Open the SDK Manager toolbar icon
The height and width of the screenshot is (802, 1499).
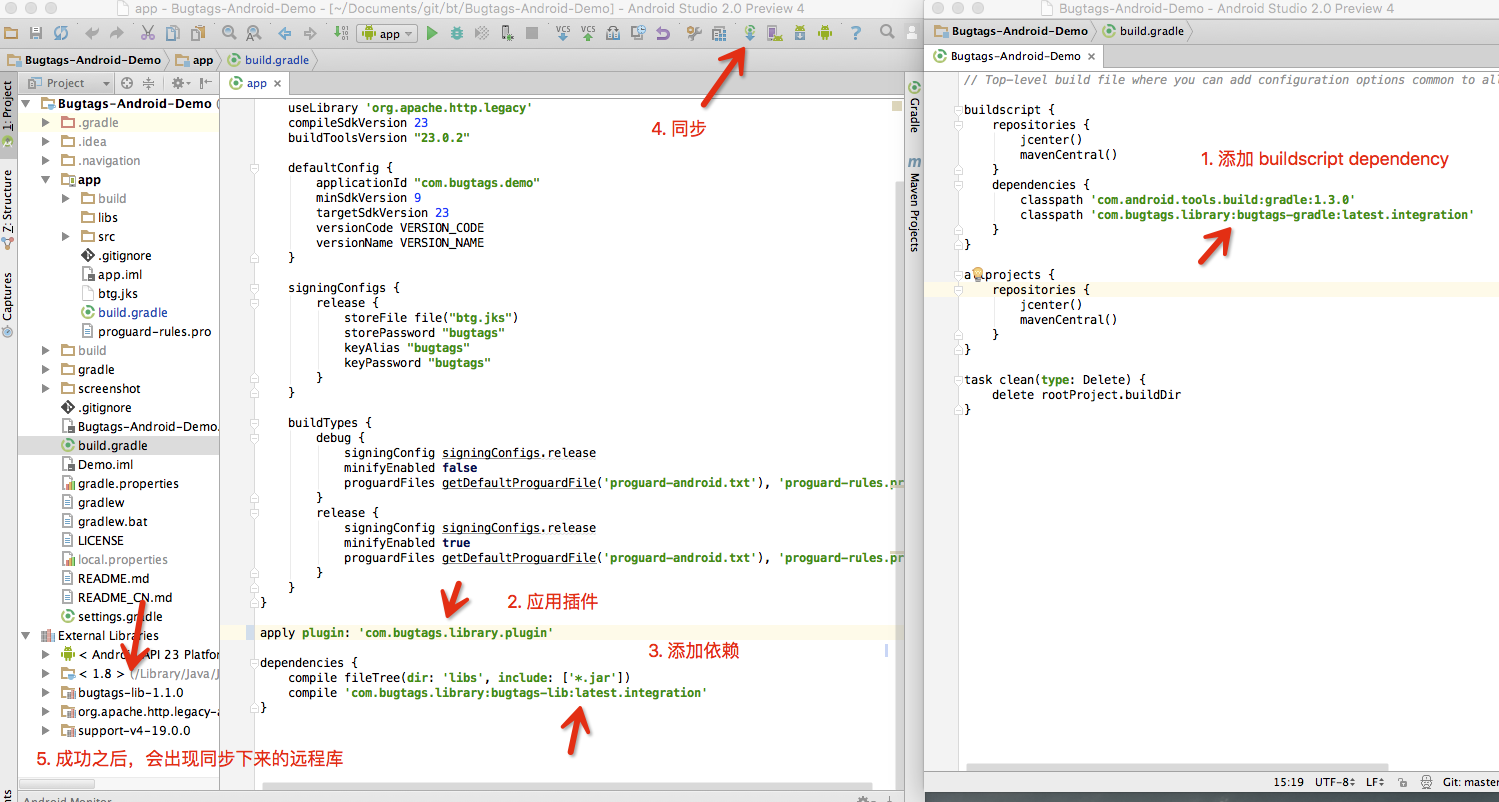(800, 33)
